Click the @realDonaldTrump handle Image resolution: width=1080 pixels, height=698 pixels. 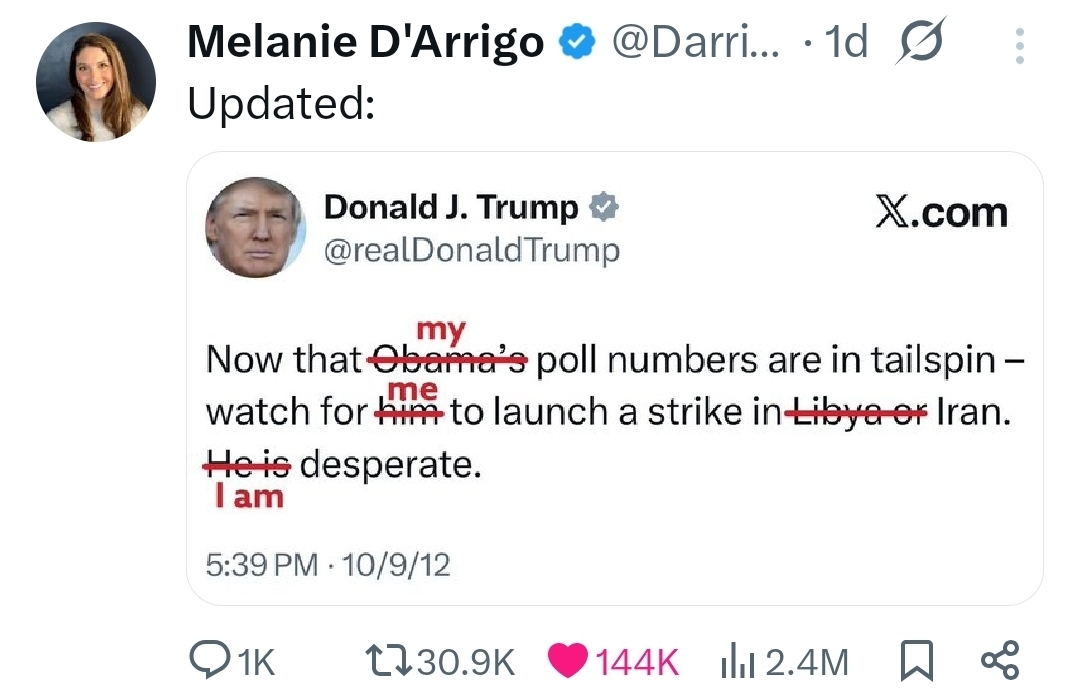click(x=472, y=251)
